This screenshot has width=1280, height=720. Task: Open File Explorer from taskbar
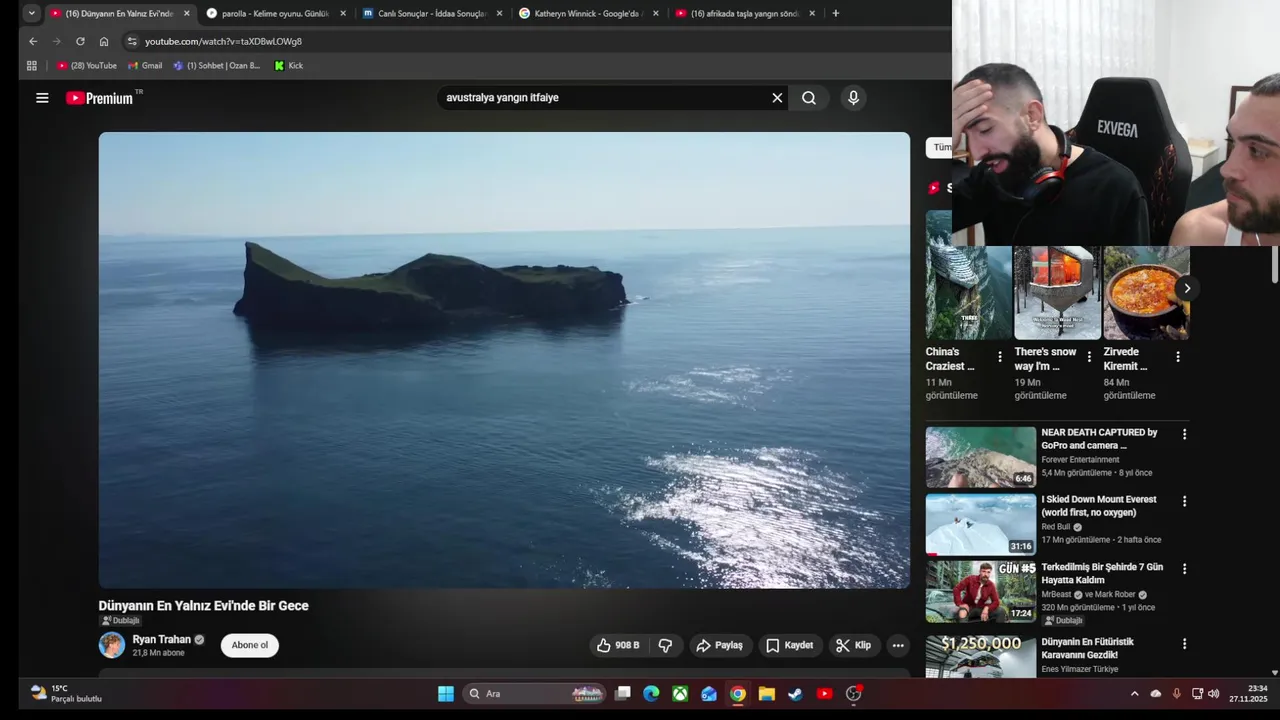coord(766,694)
